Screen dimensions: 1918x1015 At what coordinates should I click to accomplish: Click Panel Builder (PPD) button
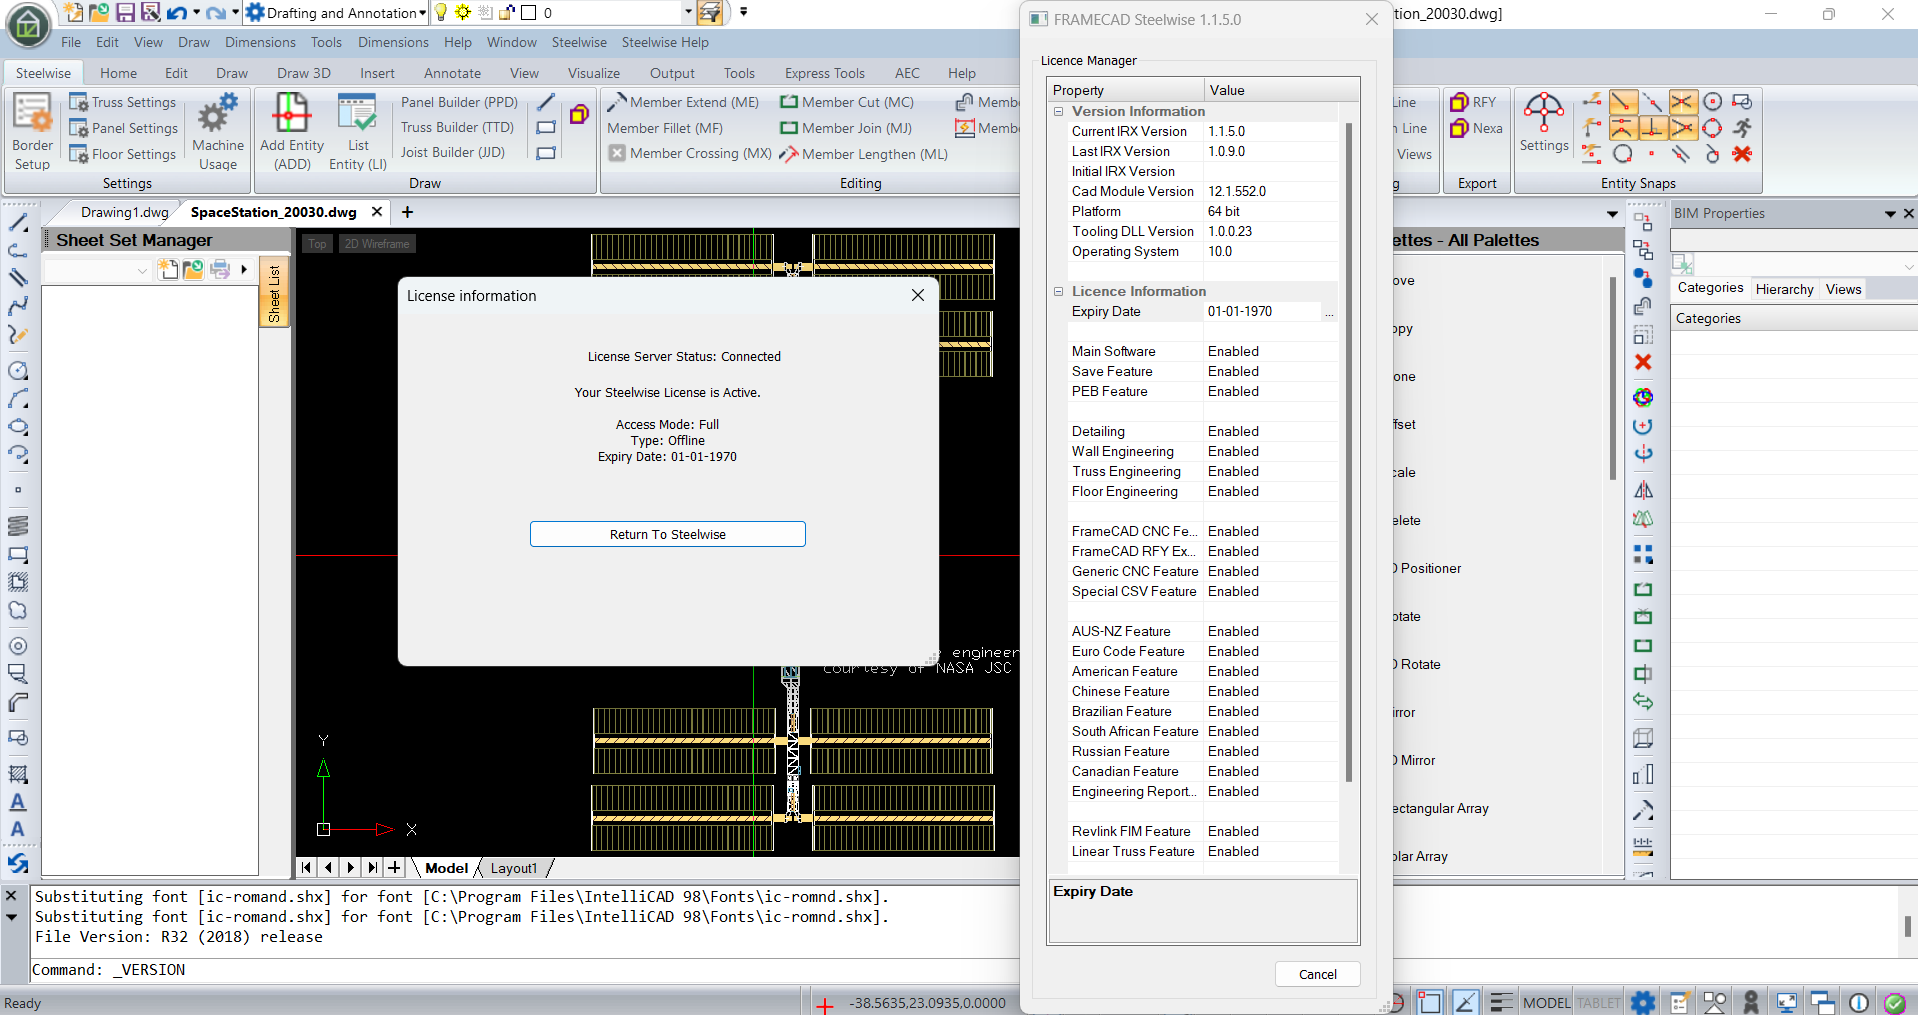(459, 102)
